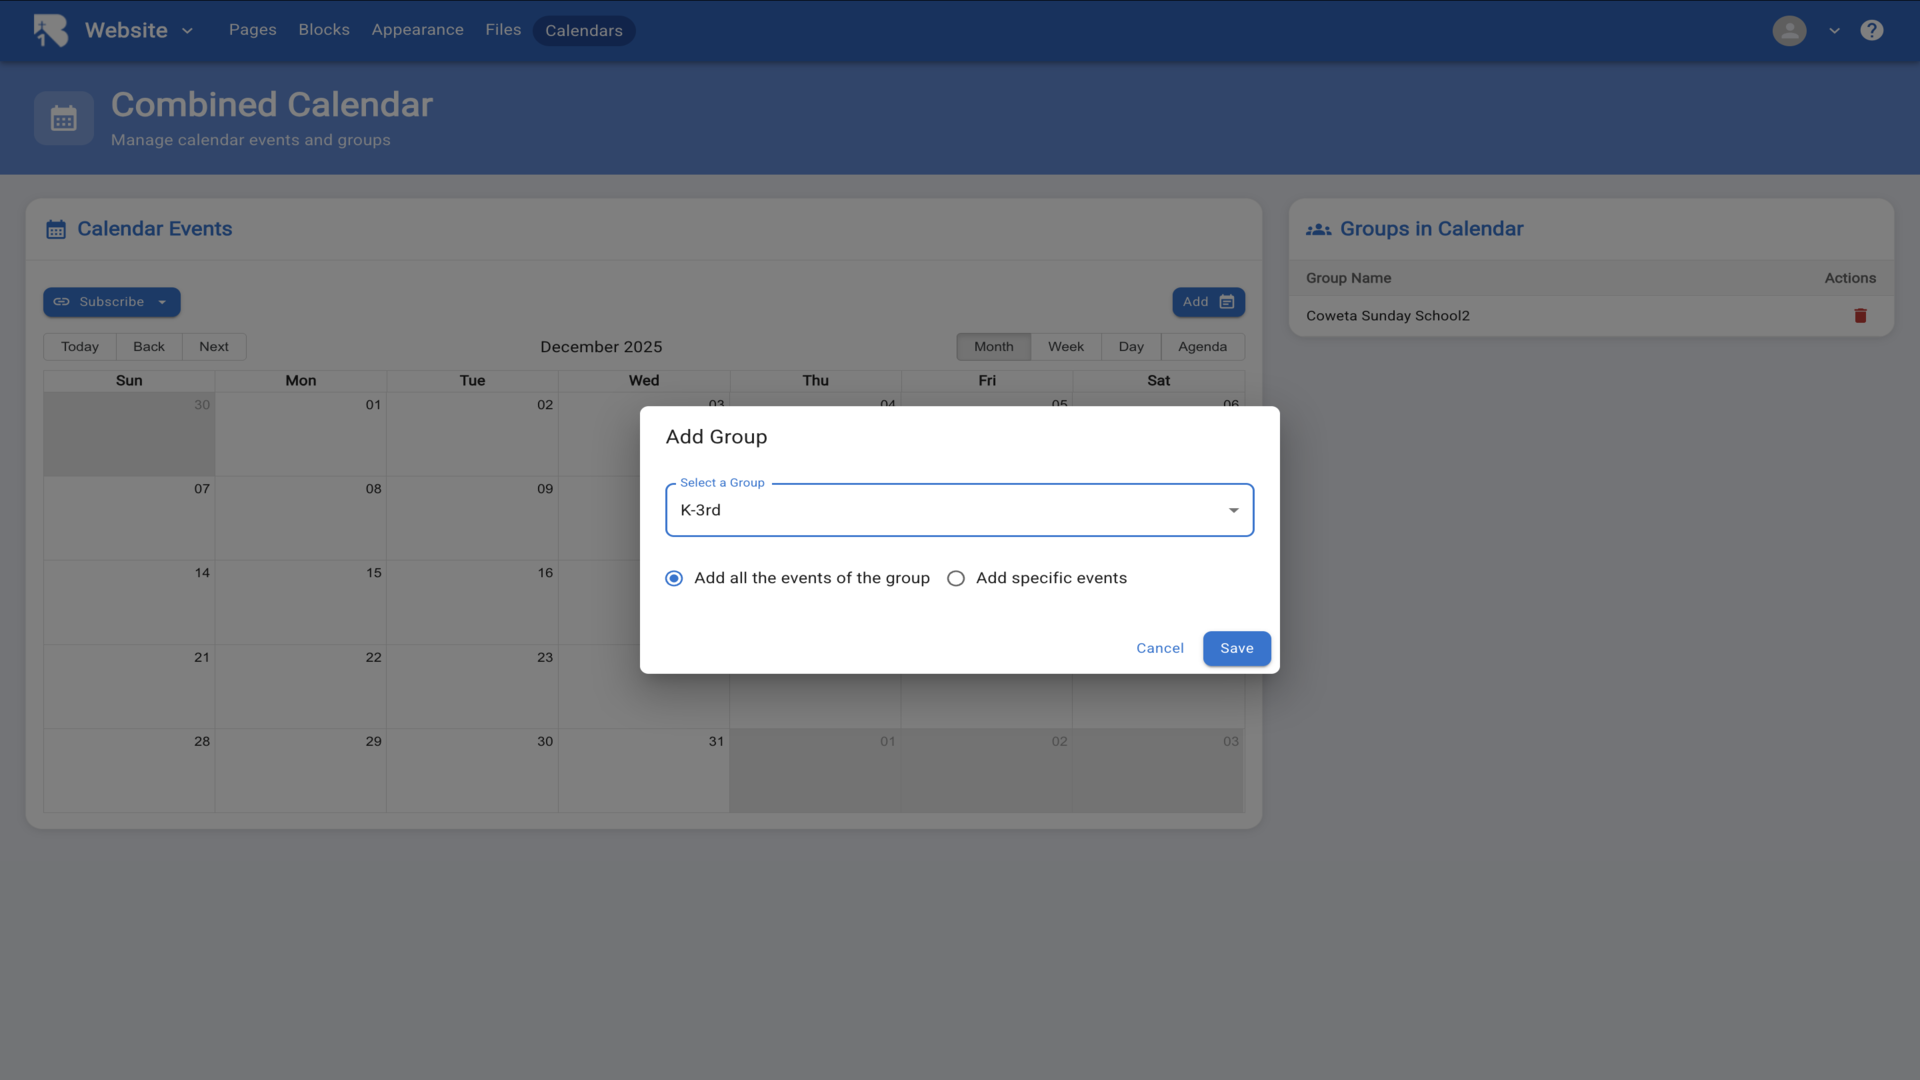Select Add specific events radio option

click(956, 578)
